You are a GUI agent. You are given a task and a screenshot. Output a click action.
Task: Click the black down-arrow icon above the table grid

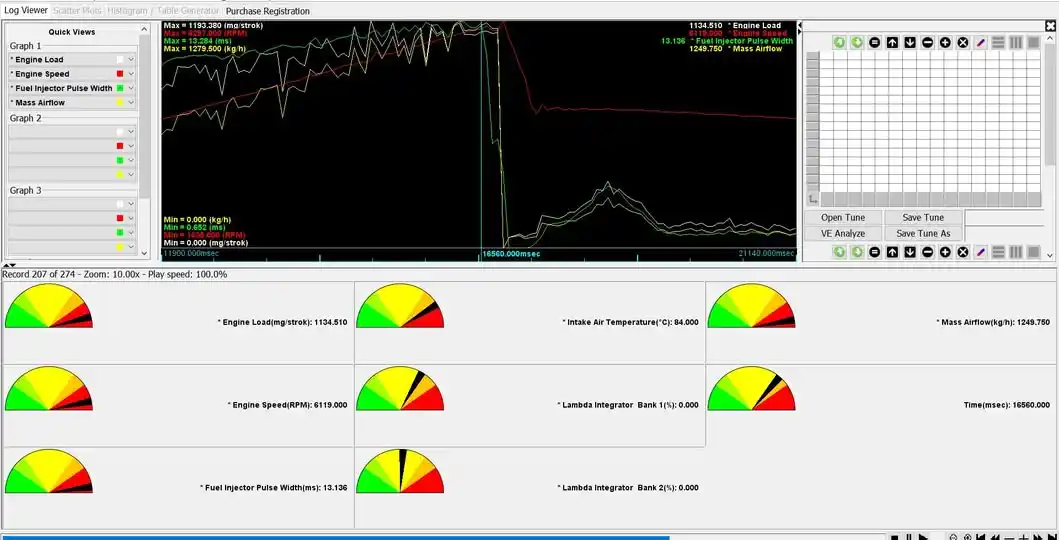[x=910, y=43]
